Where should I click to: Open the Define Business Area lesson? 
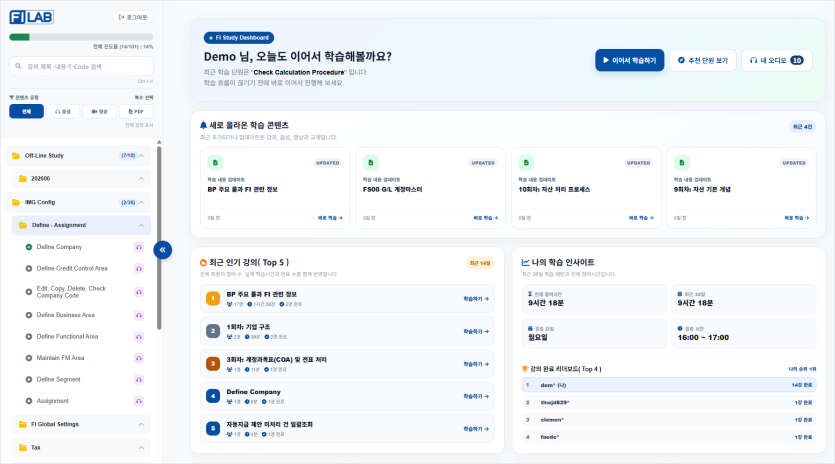coord(66,315)
